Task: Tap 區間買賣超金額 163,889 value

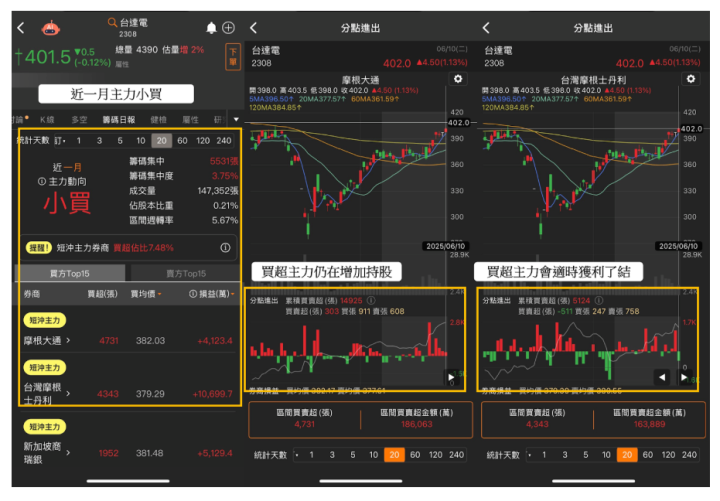Action: [649, 424]
